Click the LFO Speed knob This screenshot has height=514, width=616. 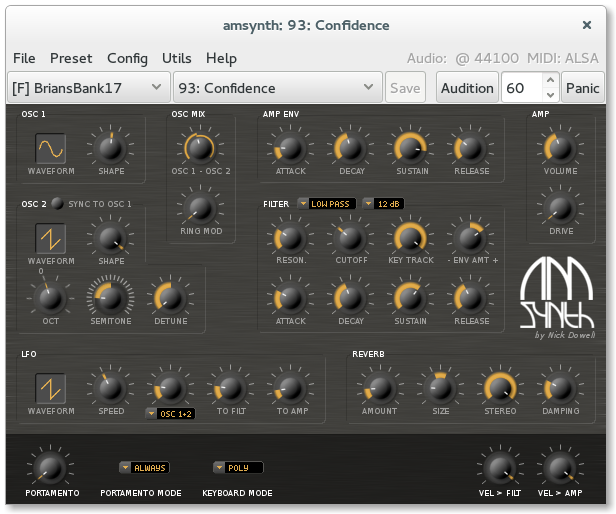(x=111, y=388)
